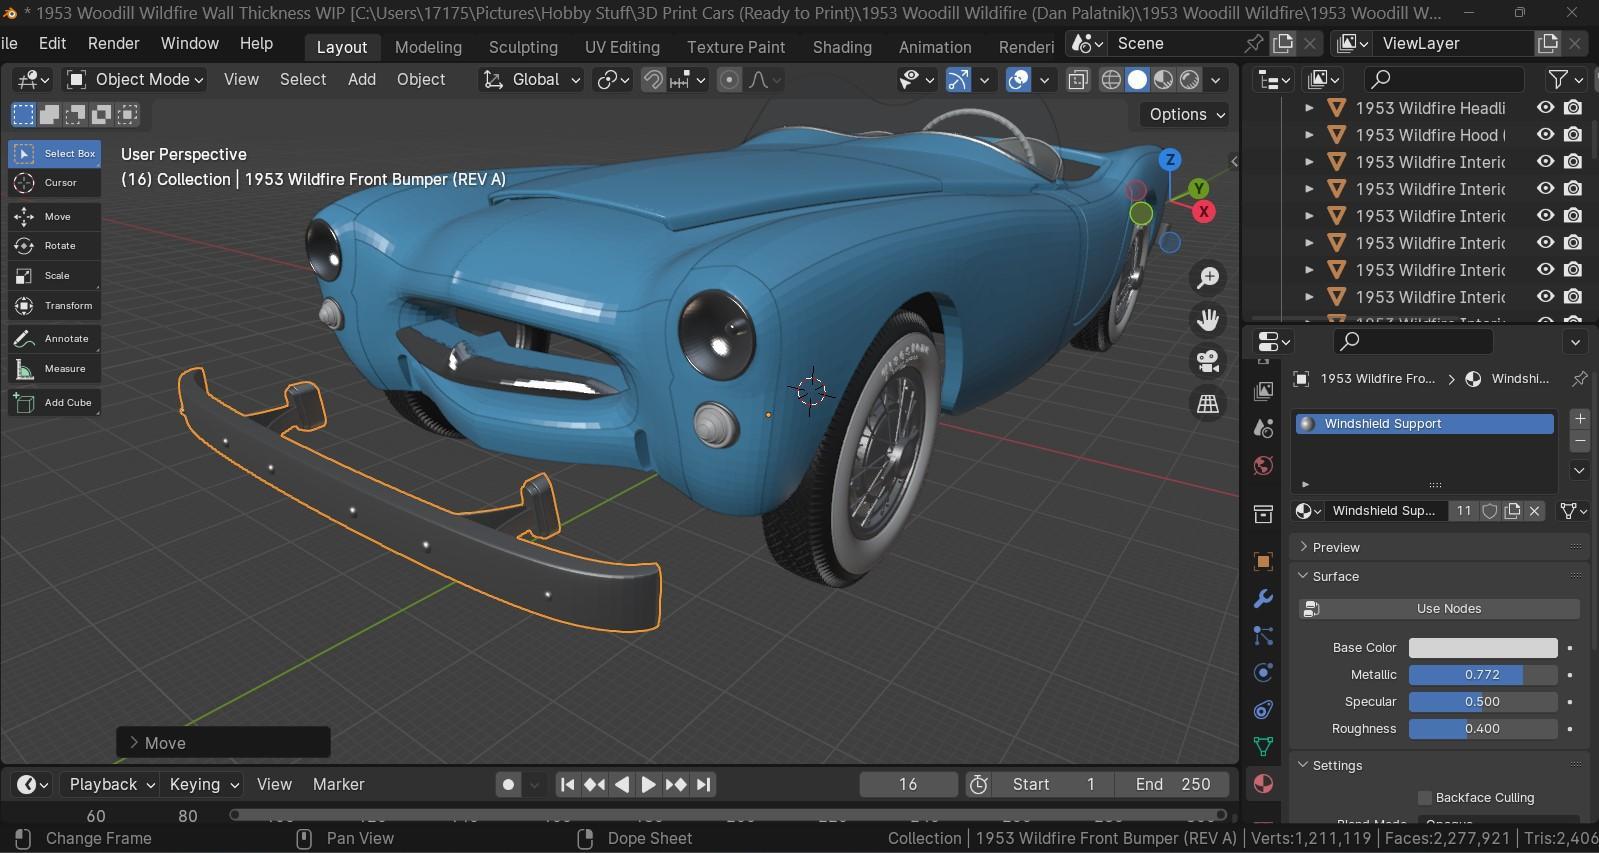
Task: Open the viewport Options dropdown
Action: click(x=1186, y=115)
